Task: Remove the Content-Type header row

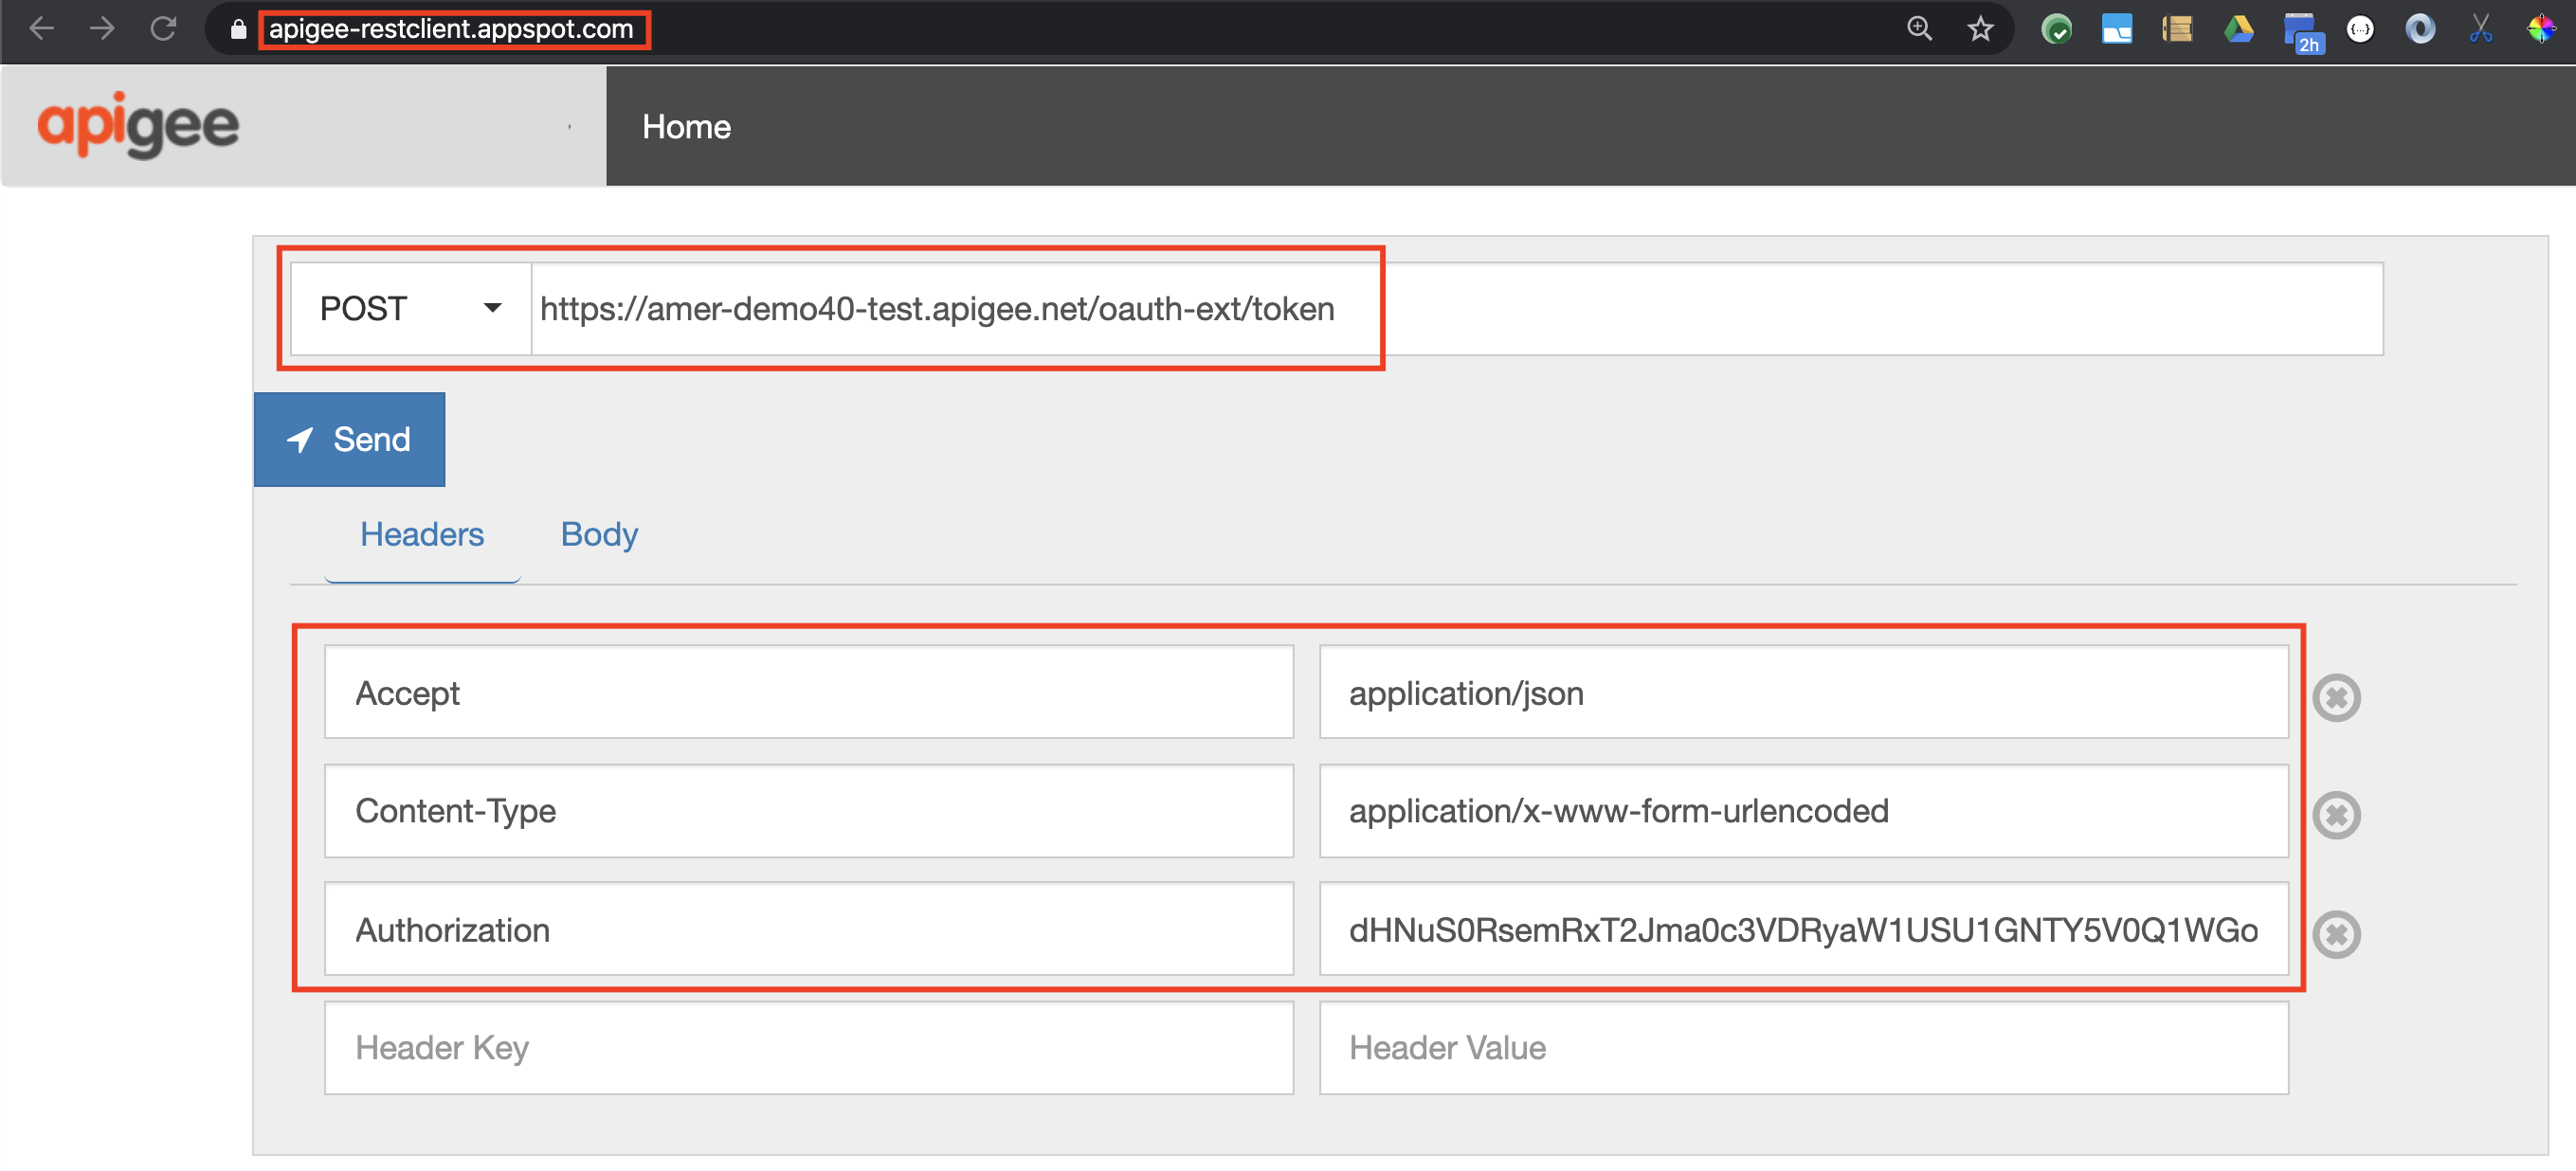Action: pyautogui.click(x=2336, y=815)
